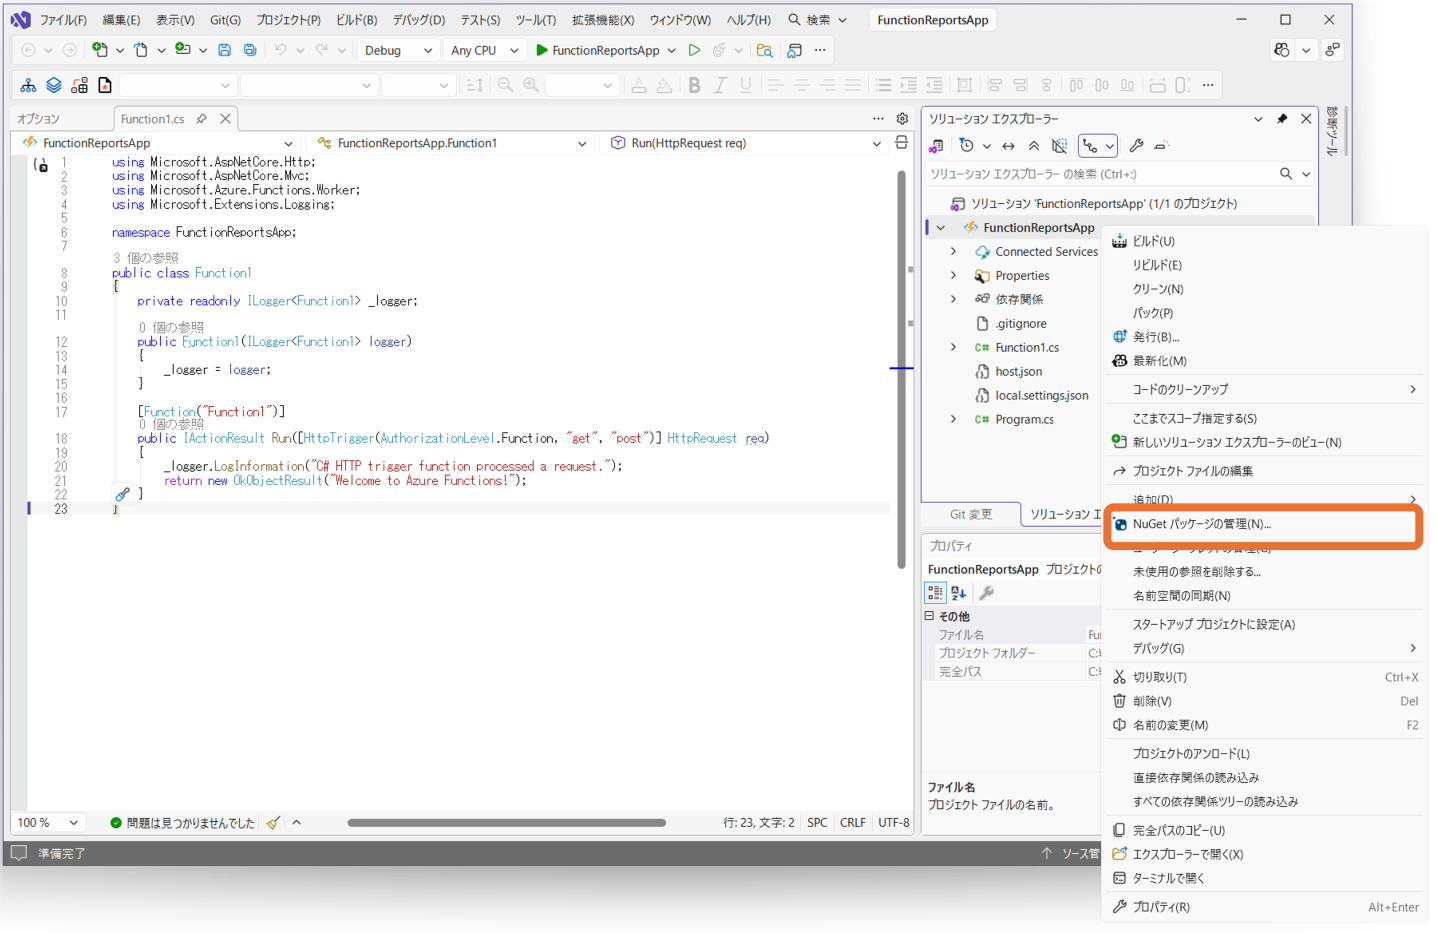Open the Any CPU platform dropdown
Screen dimensions: 1438x933
(x=485, y=49)
